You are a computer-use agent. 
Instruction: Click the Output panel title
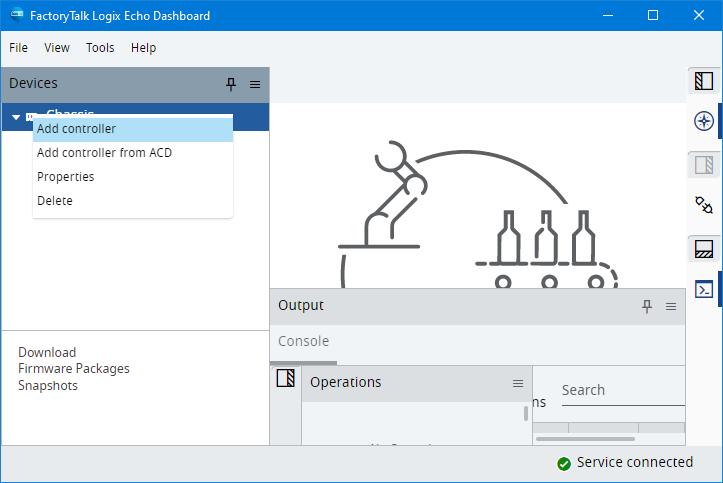point(301,306)
